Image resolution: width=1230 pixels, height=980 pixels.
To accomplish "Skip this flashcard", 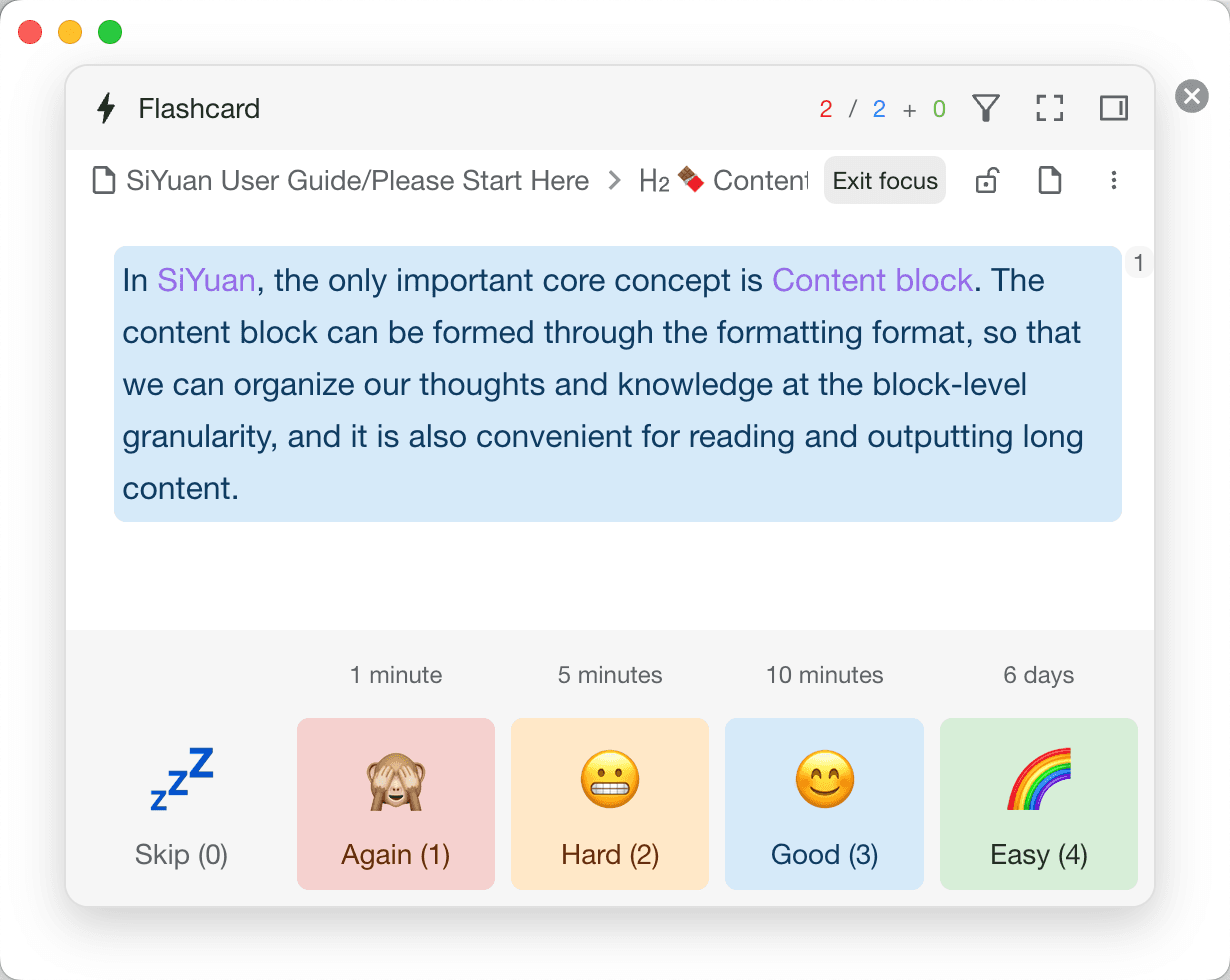I will point(181,804).
